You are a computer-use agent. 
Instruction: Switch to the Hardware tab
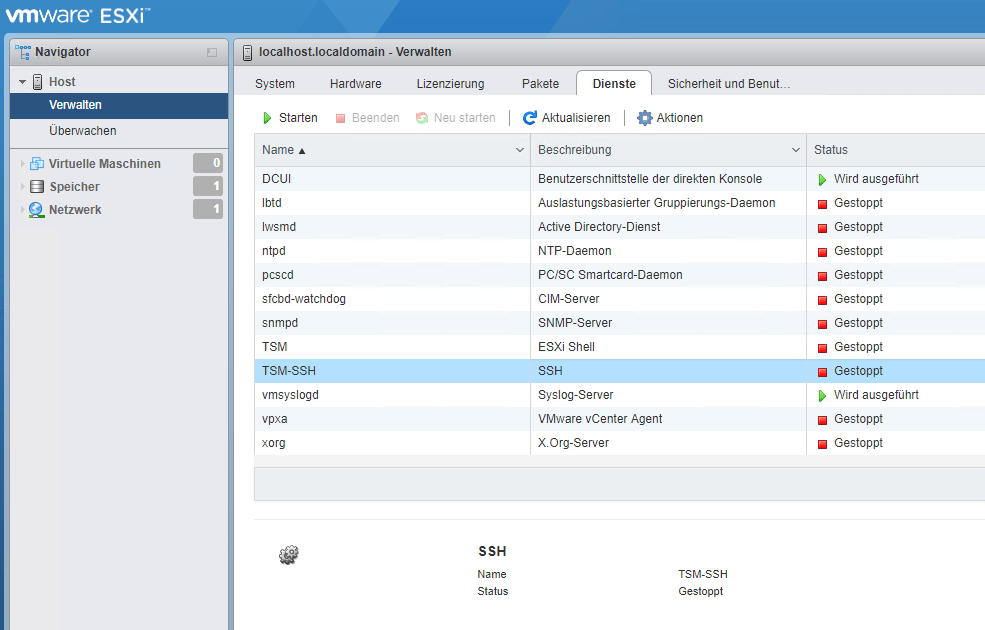point(355,83)
